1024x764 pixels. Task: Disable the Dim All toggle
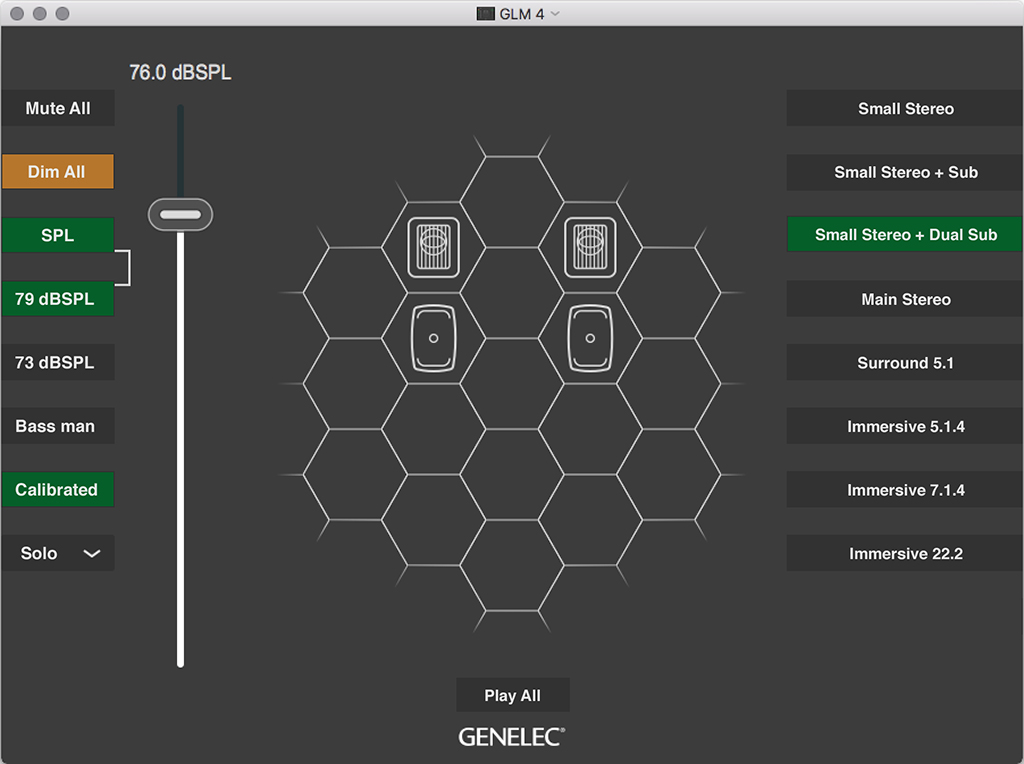58,172
